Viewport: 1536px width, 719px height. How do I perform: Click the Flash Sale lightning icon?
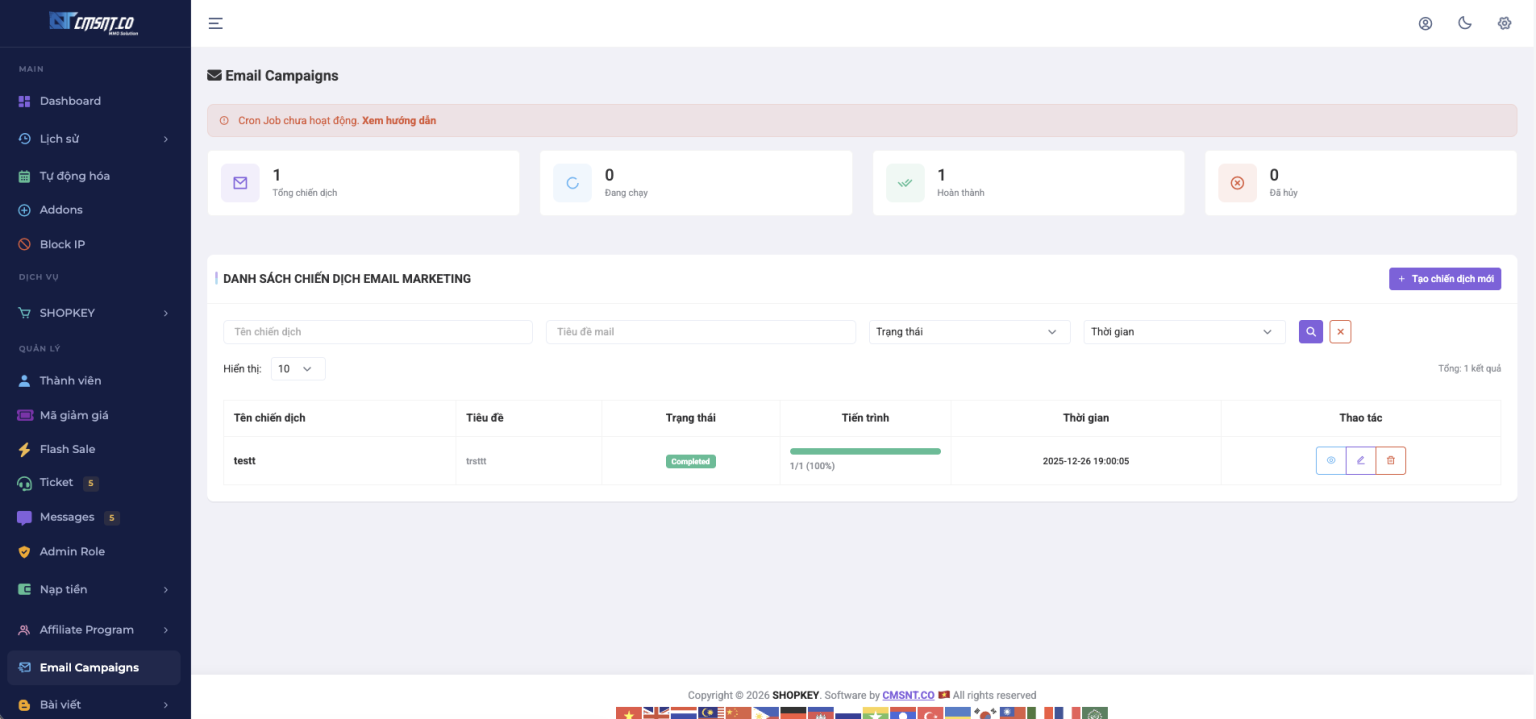click(x=25, y=450)
